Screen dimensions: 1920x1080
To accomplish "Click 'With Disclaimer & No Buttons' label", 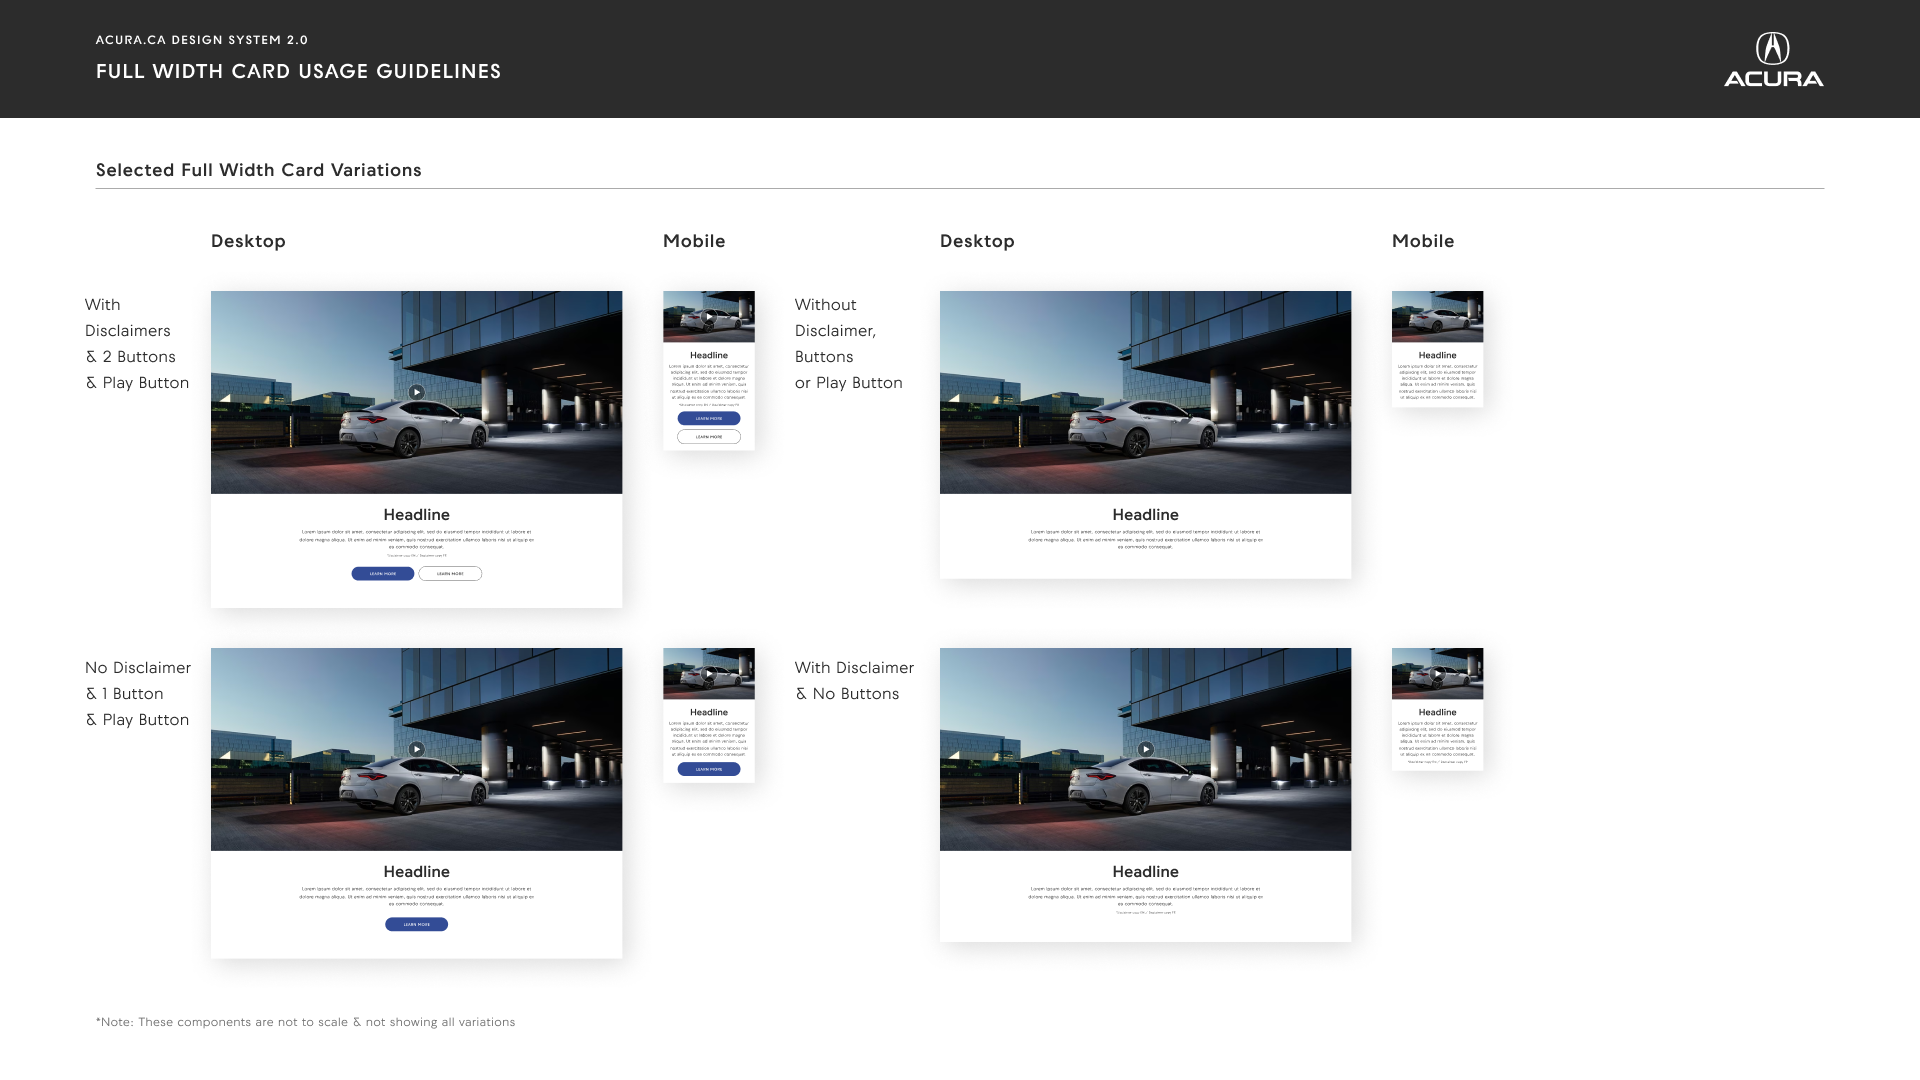I will pyautogui.click(x=855, y=681).
